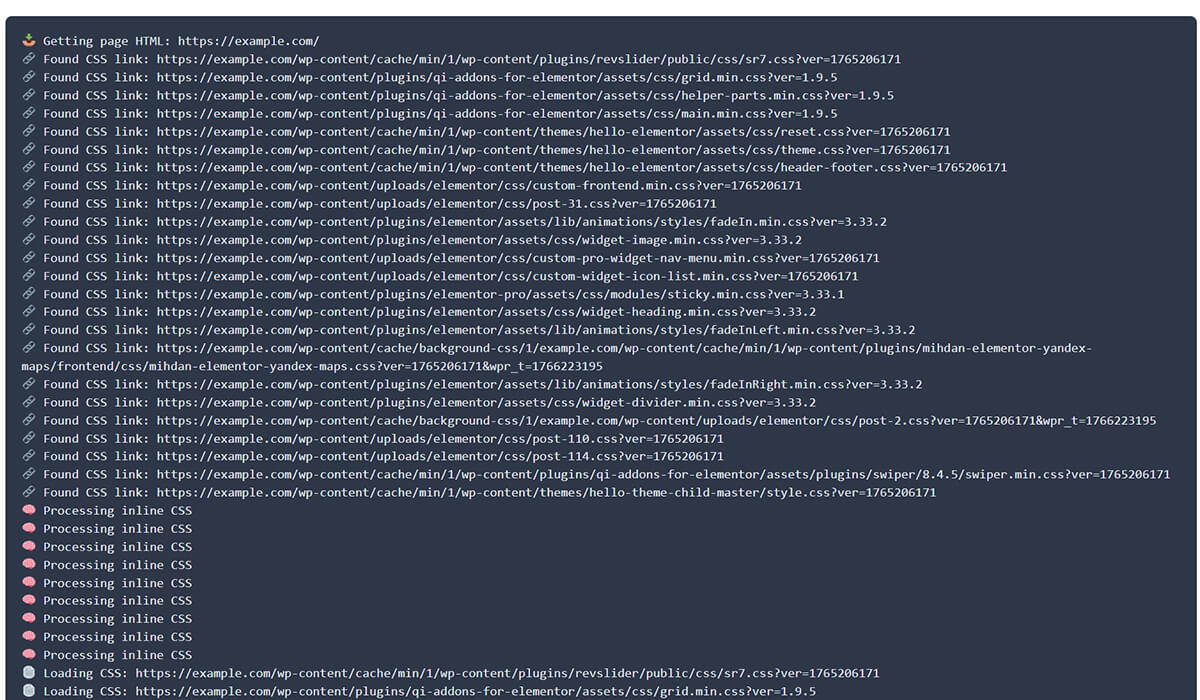The height and width of the screenshot is (700, 1200).
Task: Click link icon beside sticky.min.css line
Action: 28,294
